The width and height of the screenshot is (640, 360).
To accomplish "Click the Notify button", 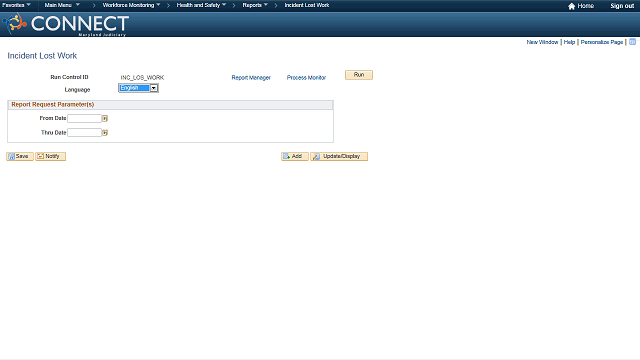I will tap(50, 156).
